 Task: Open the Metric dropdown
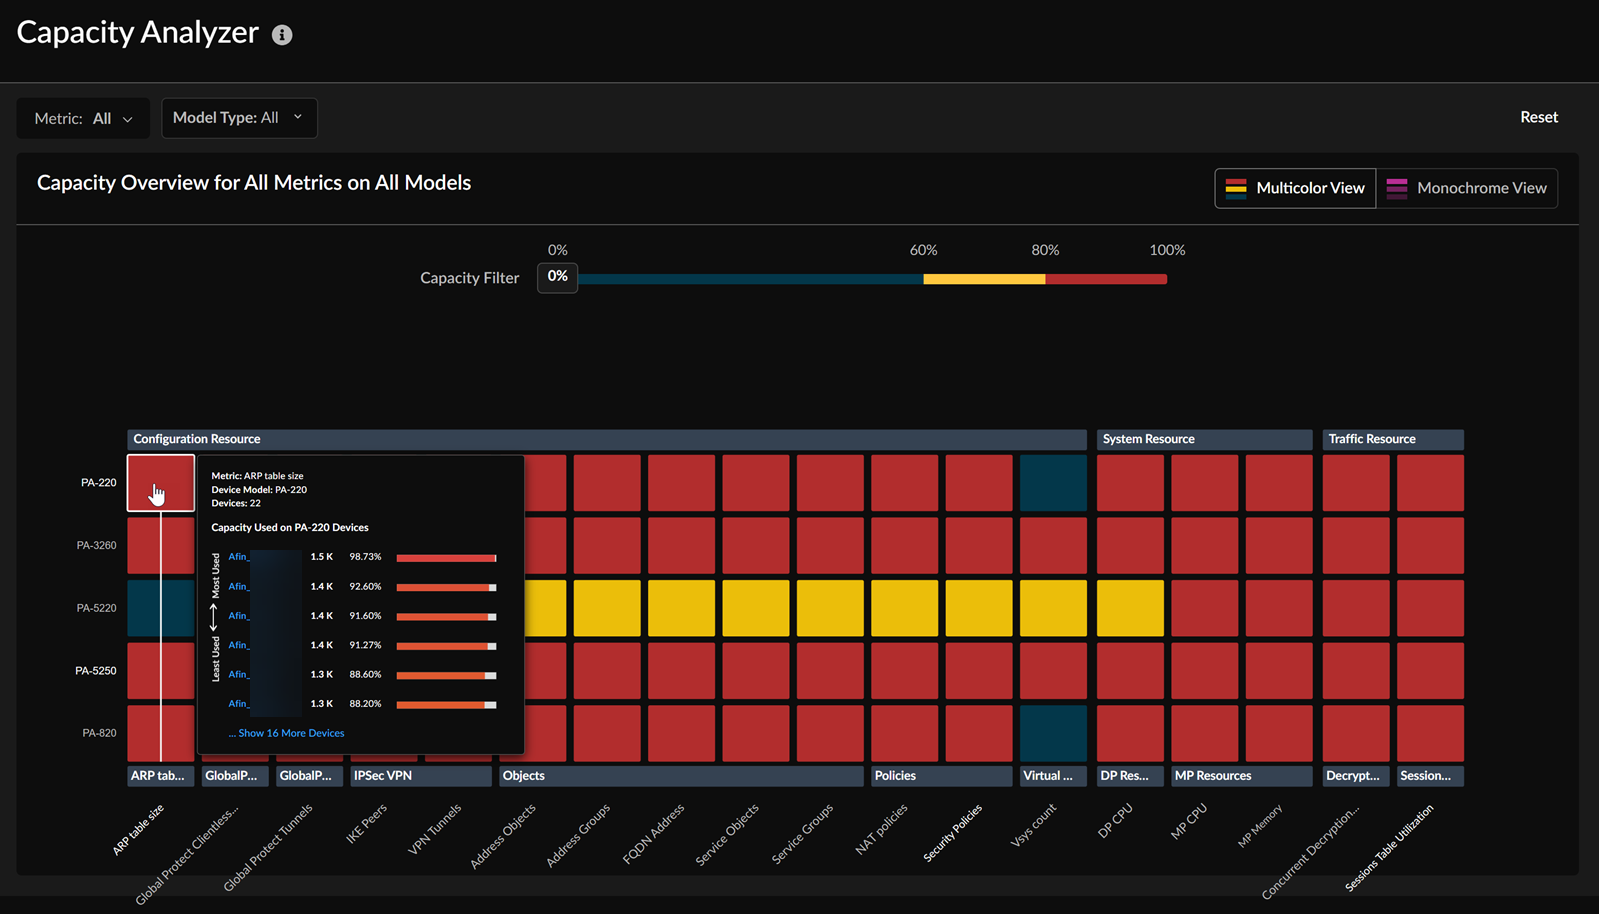(x=83, y=118)
